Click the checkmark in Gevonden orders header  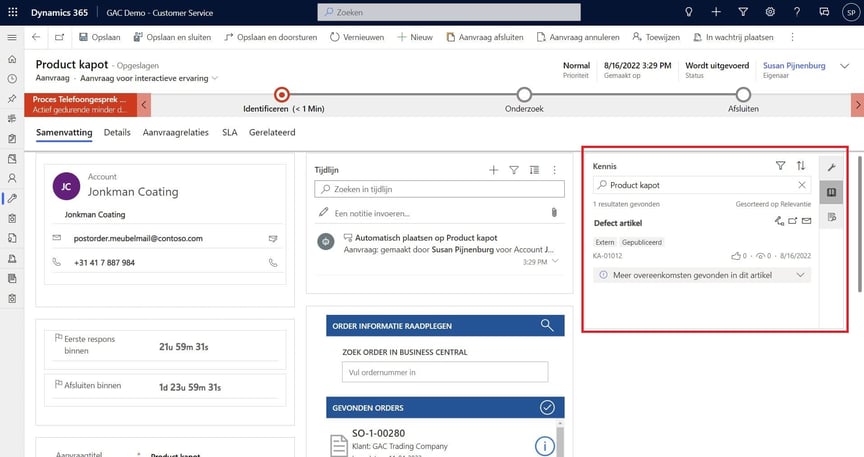click(547, 407)
